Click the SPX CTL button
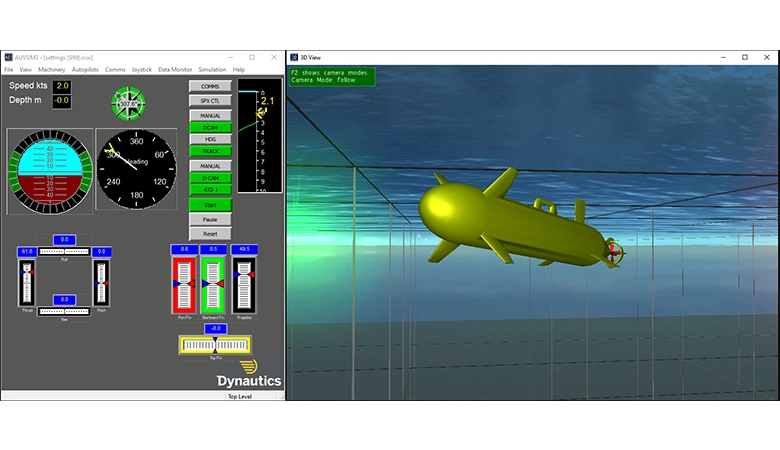 210,101
